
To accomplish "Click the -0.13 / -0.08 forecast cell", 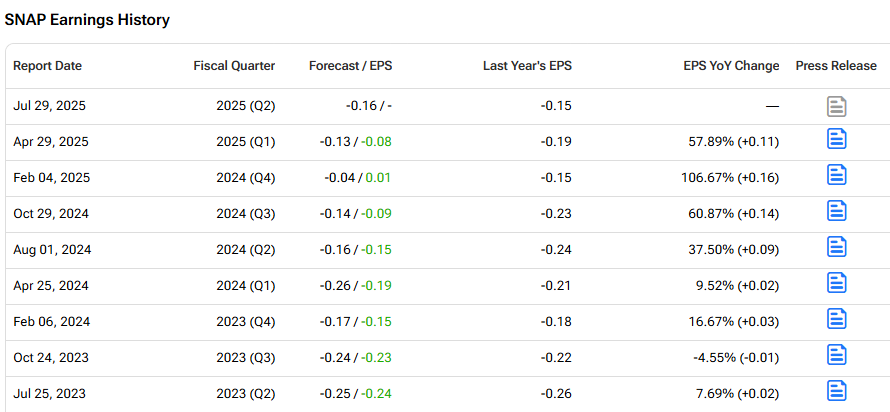I will pos(356,142).
